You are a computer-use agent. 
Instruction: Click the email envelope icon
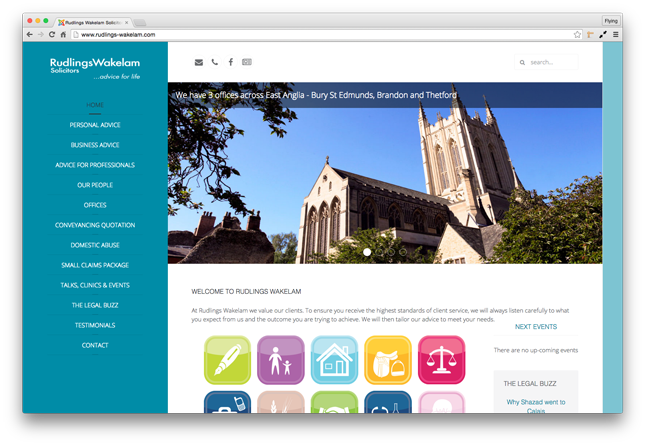click(x=199, y=62)
